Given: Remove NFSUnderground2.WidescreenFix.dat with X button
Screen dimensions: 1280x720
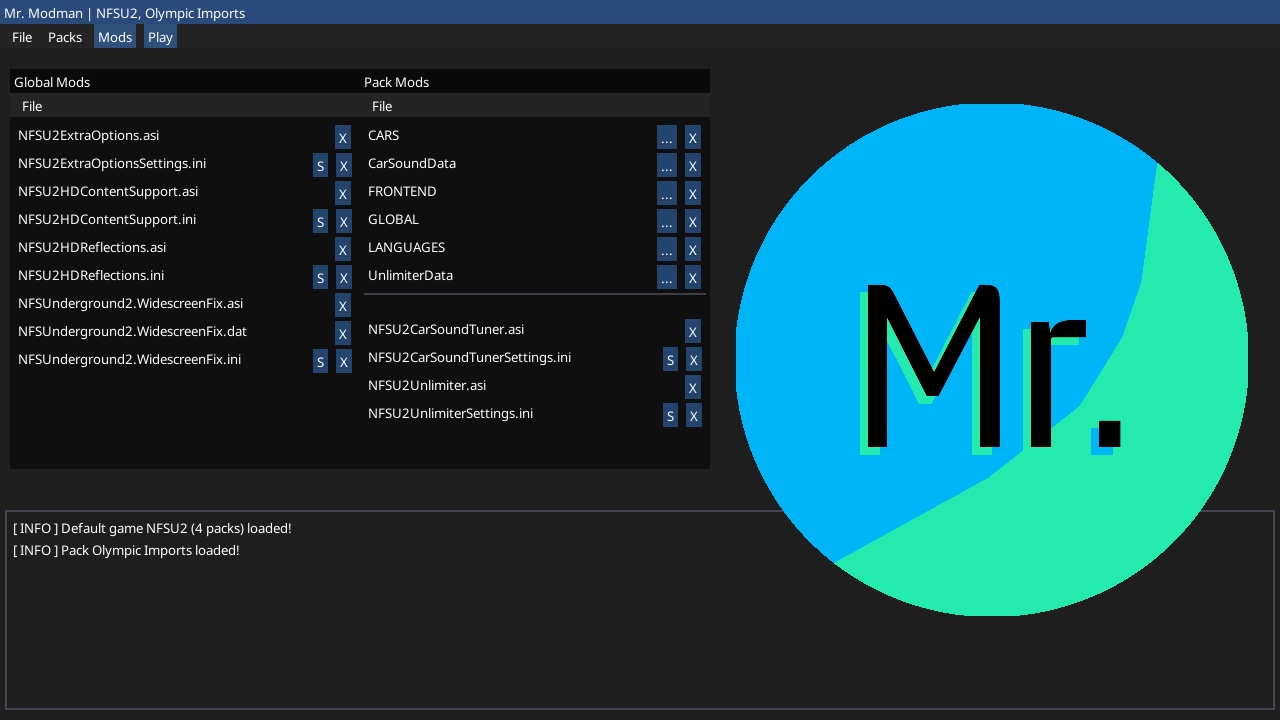Looking at the screenshot, I should pyautogui.click(x=343, y=334).
